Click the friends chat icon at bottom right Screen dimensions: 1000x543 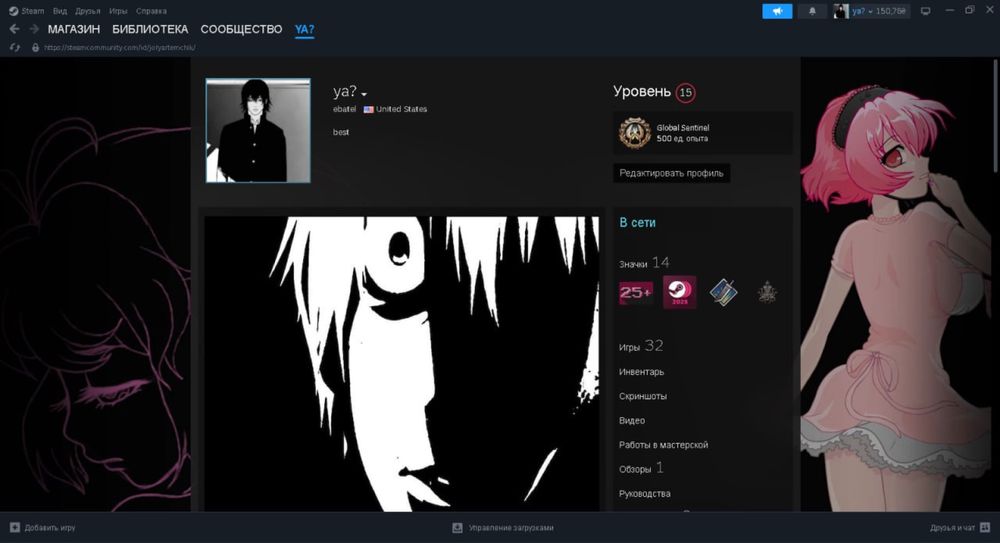point(985,528)
